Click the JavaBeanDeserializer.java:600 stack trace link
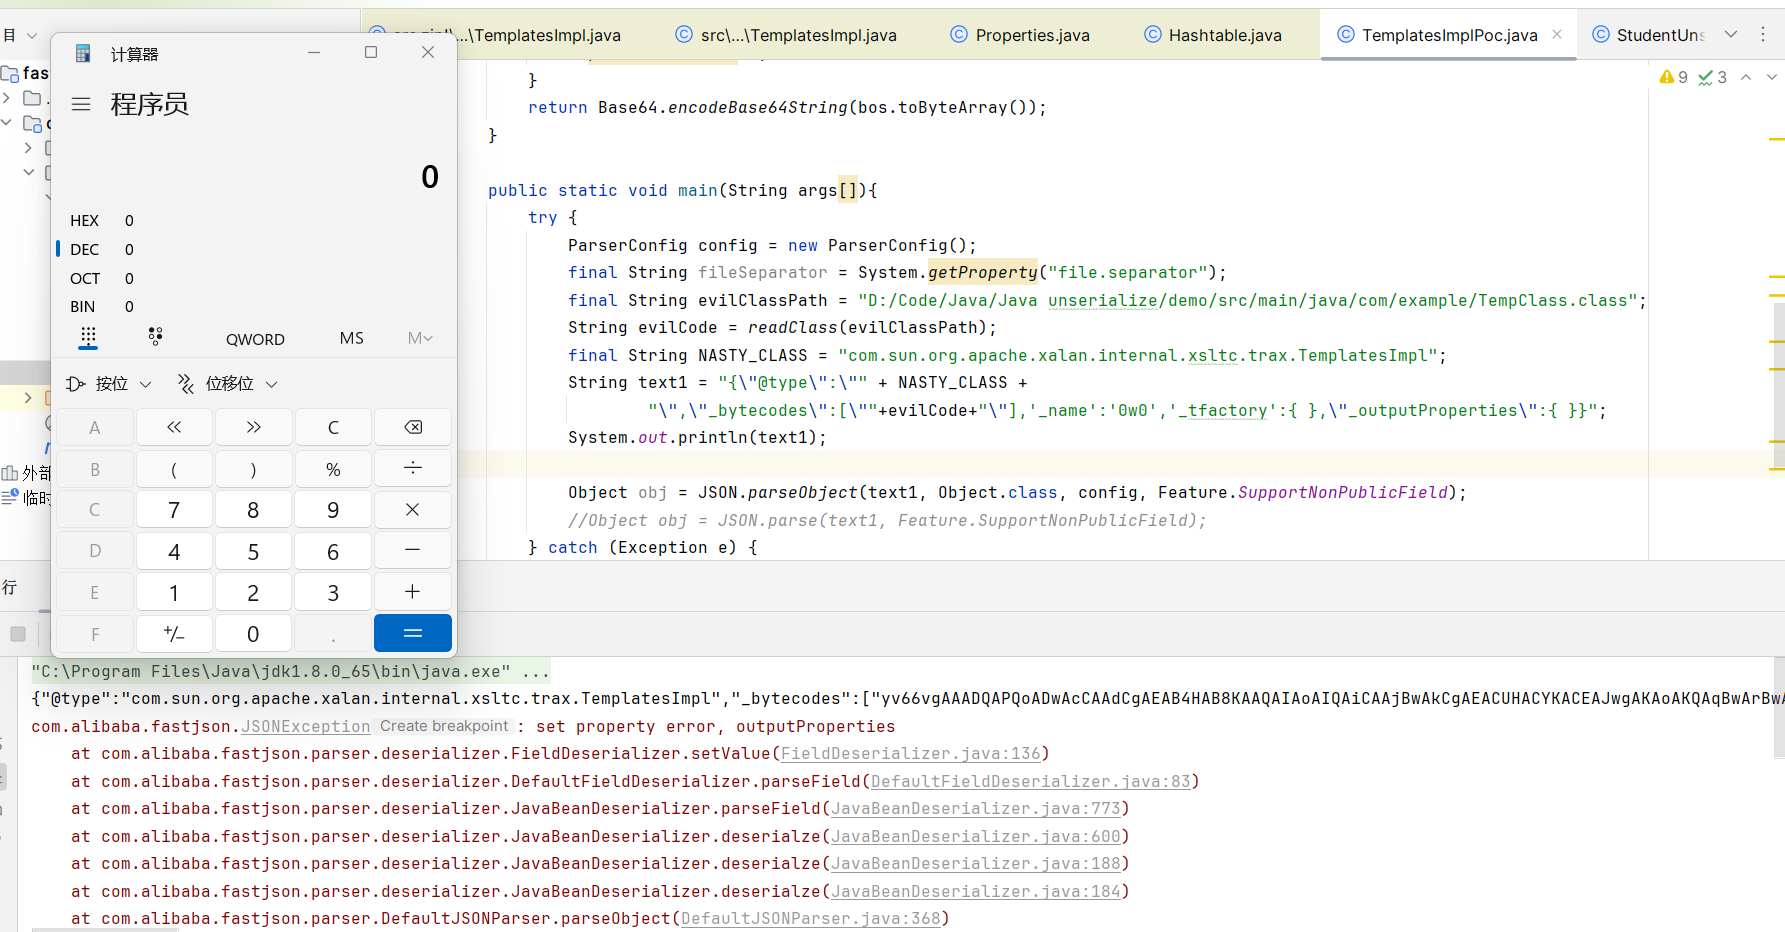This screenshot has height=932, width=1785. [x=975, y=836]
